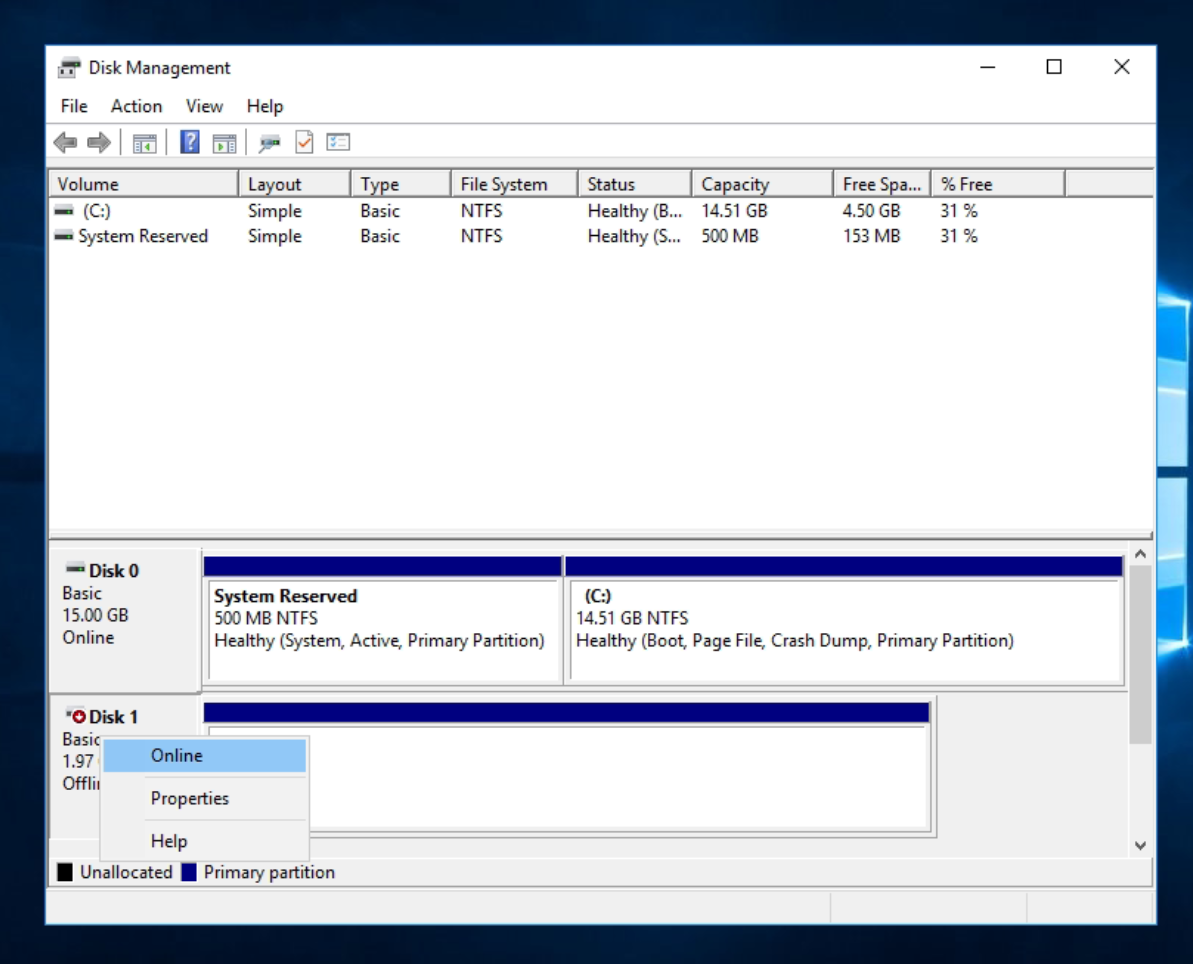
Task: Click the Forward arrow in the toolbar
Action: click(x=99, y=142)
